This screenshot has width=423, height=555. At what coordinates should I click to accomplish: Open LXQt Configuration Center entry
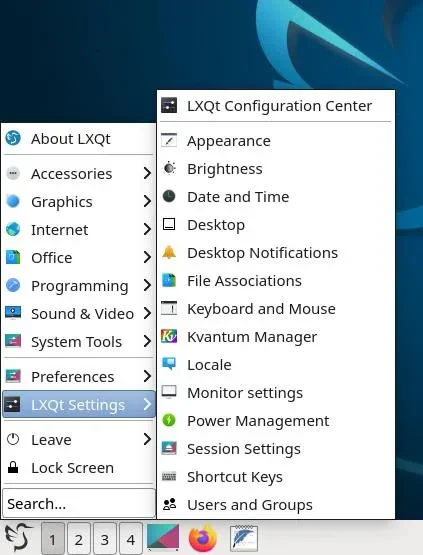pos(276,105)
